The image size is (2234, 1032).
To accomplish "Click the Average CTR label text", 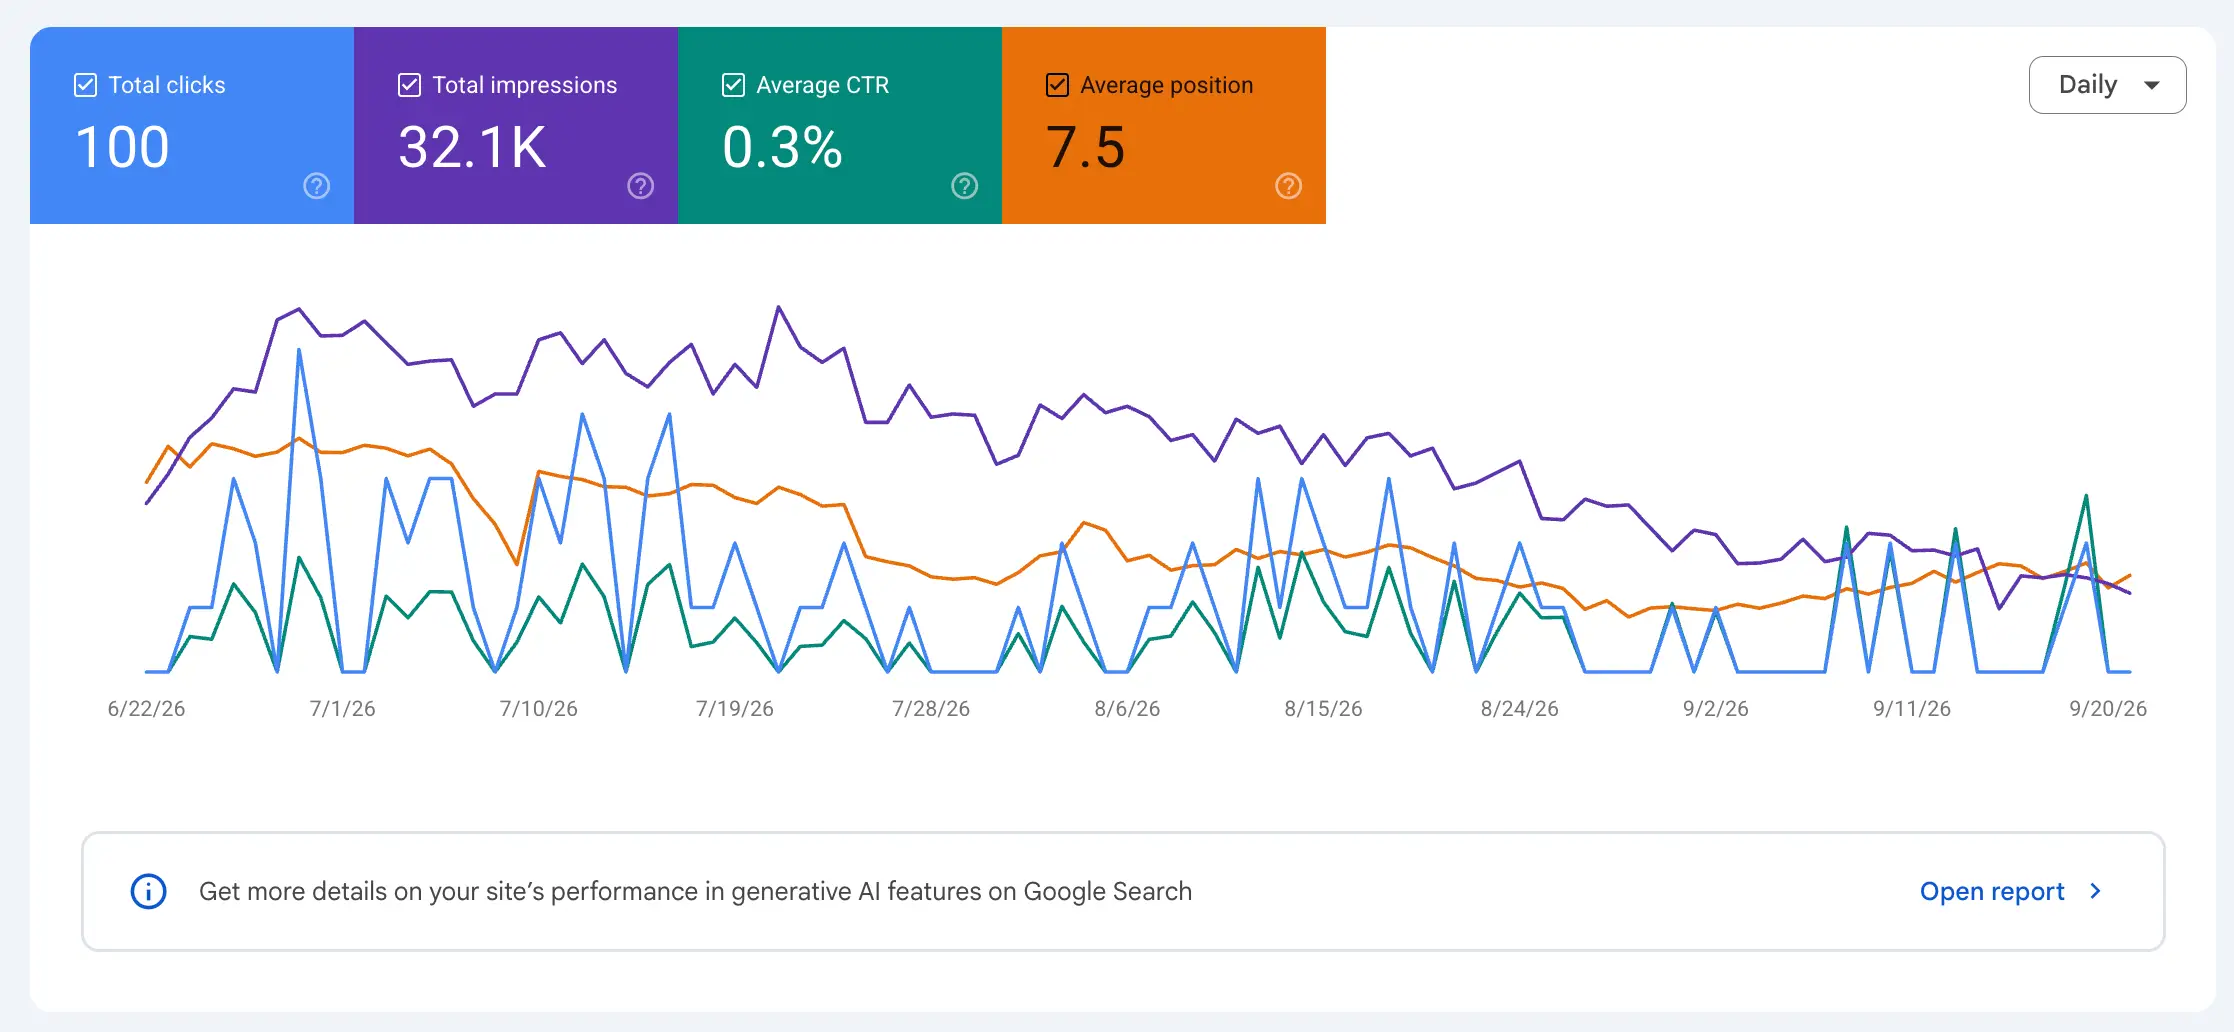I will pyautogui.click(x=823, y=85).
